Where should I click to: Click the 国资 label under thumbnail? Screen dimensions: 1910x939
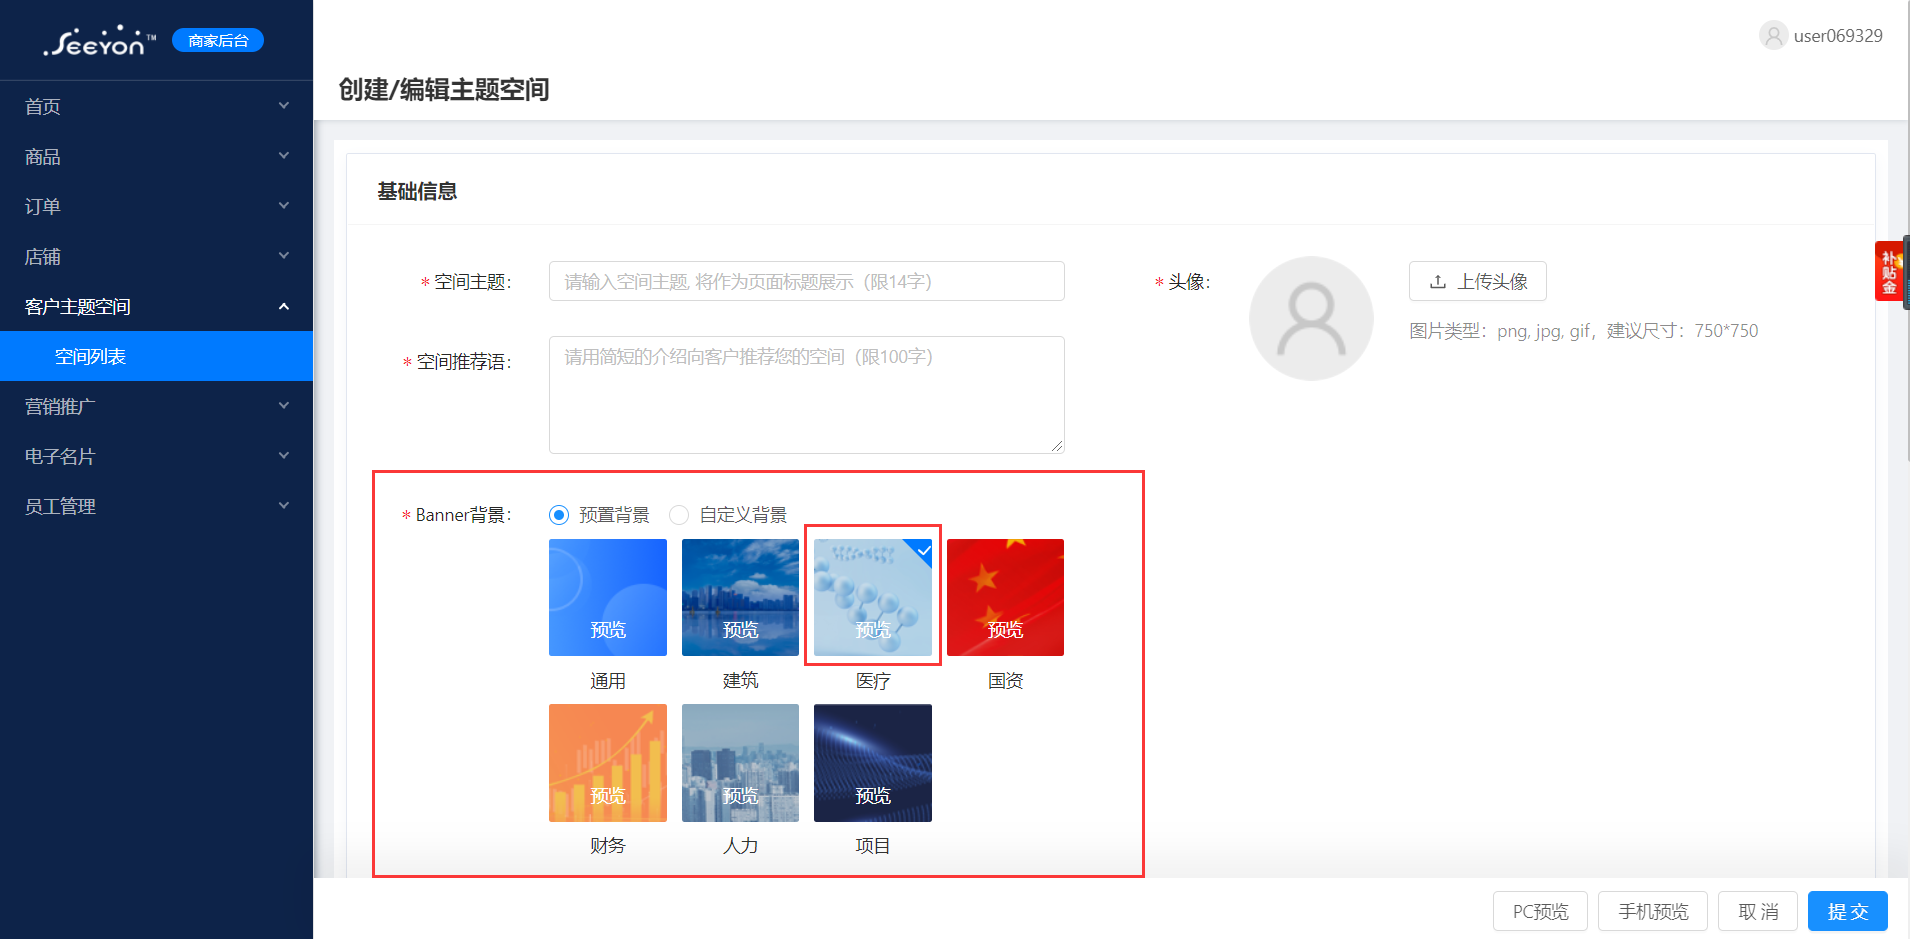point(1005,681)
